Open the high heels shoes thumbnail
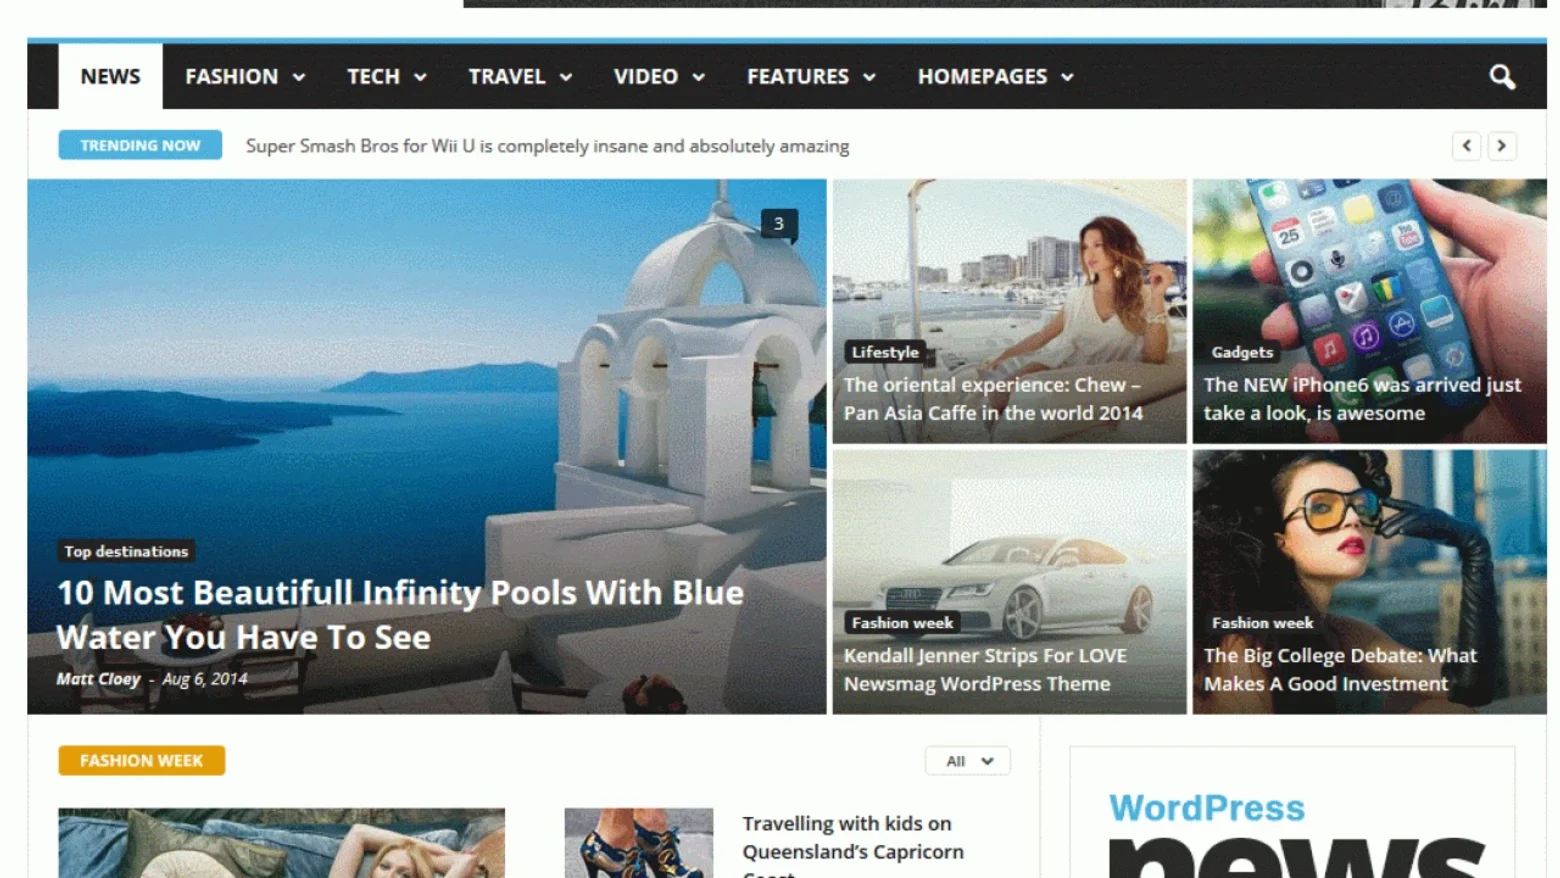This screenshot has height=878, width=1560. tap(639, 843)
